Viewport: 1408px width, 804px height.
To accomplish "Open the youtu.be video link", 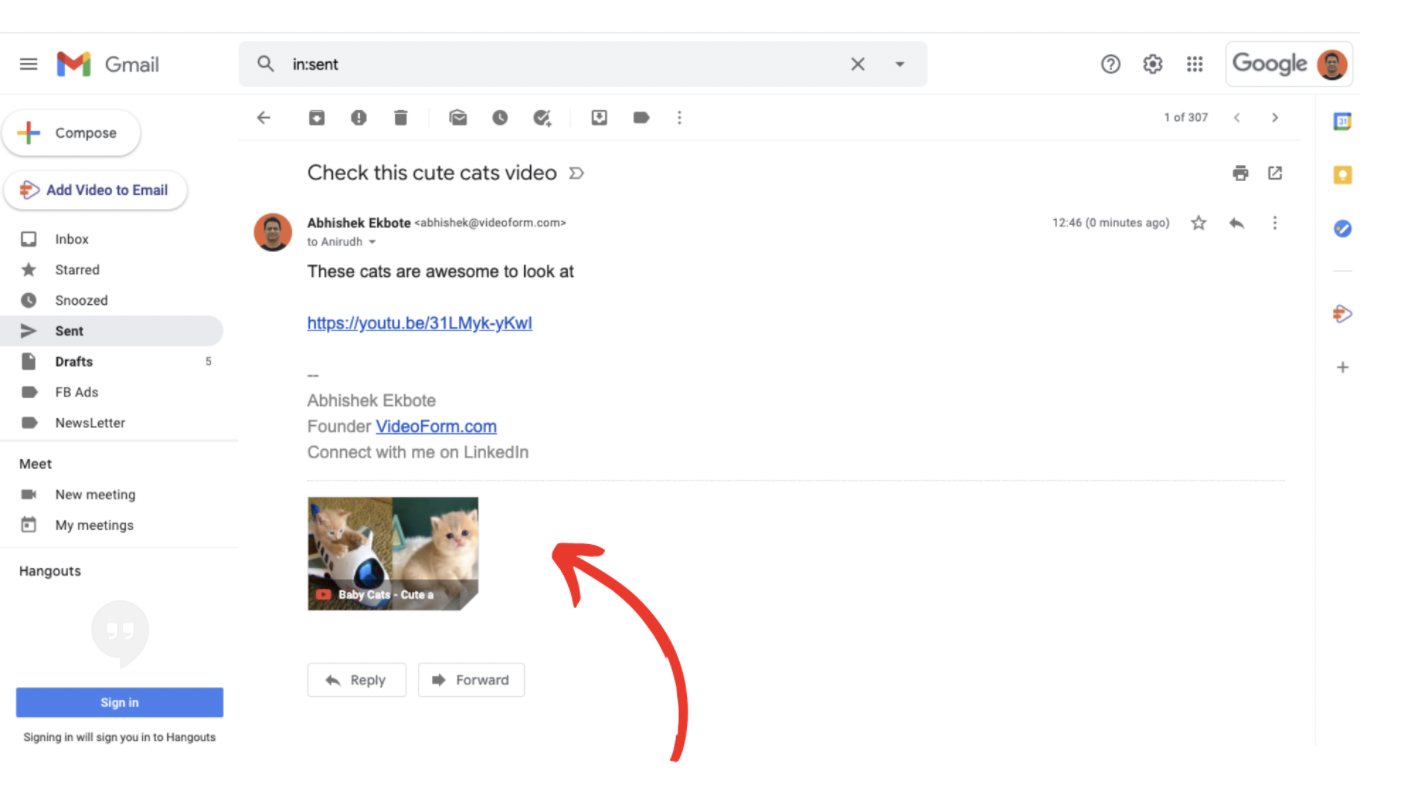I will (x=419, y=323).
